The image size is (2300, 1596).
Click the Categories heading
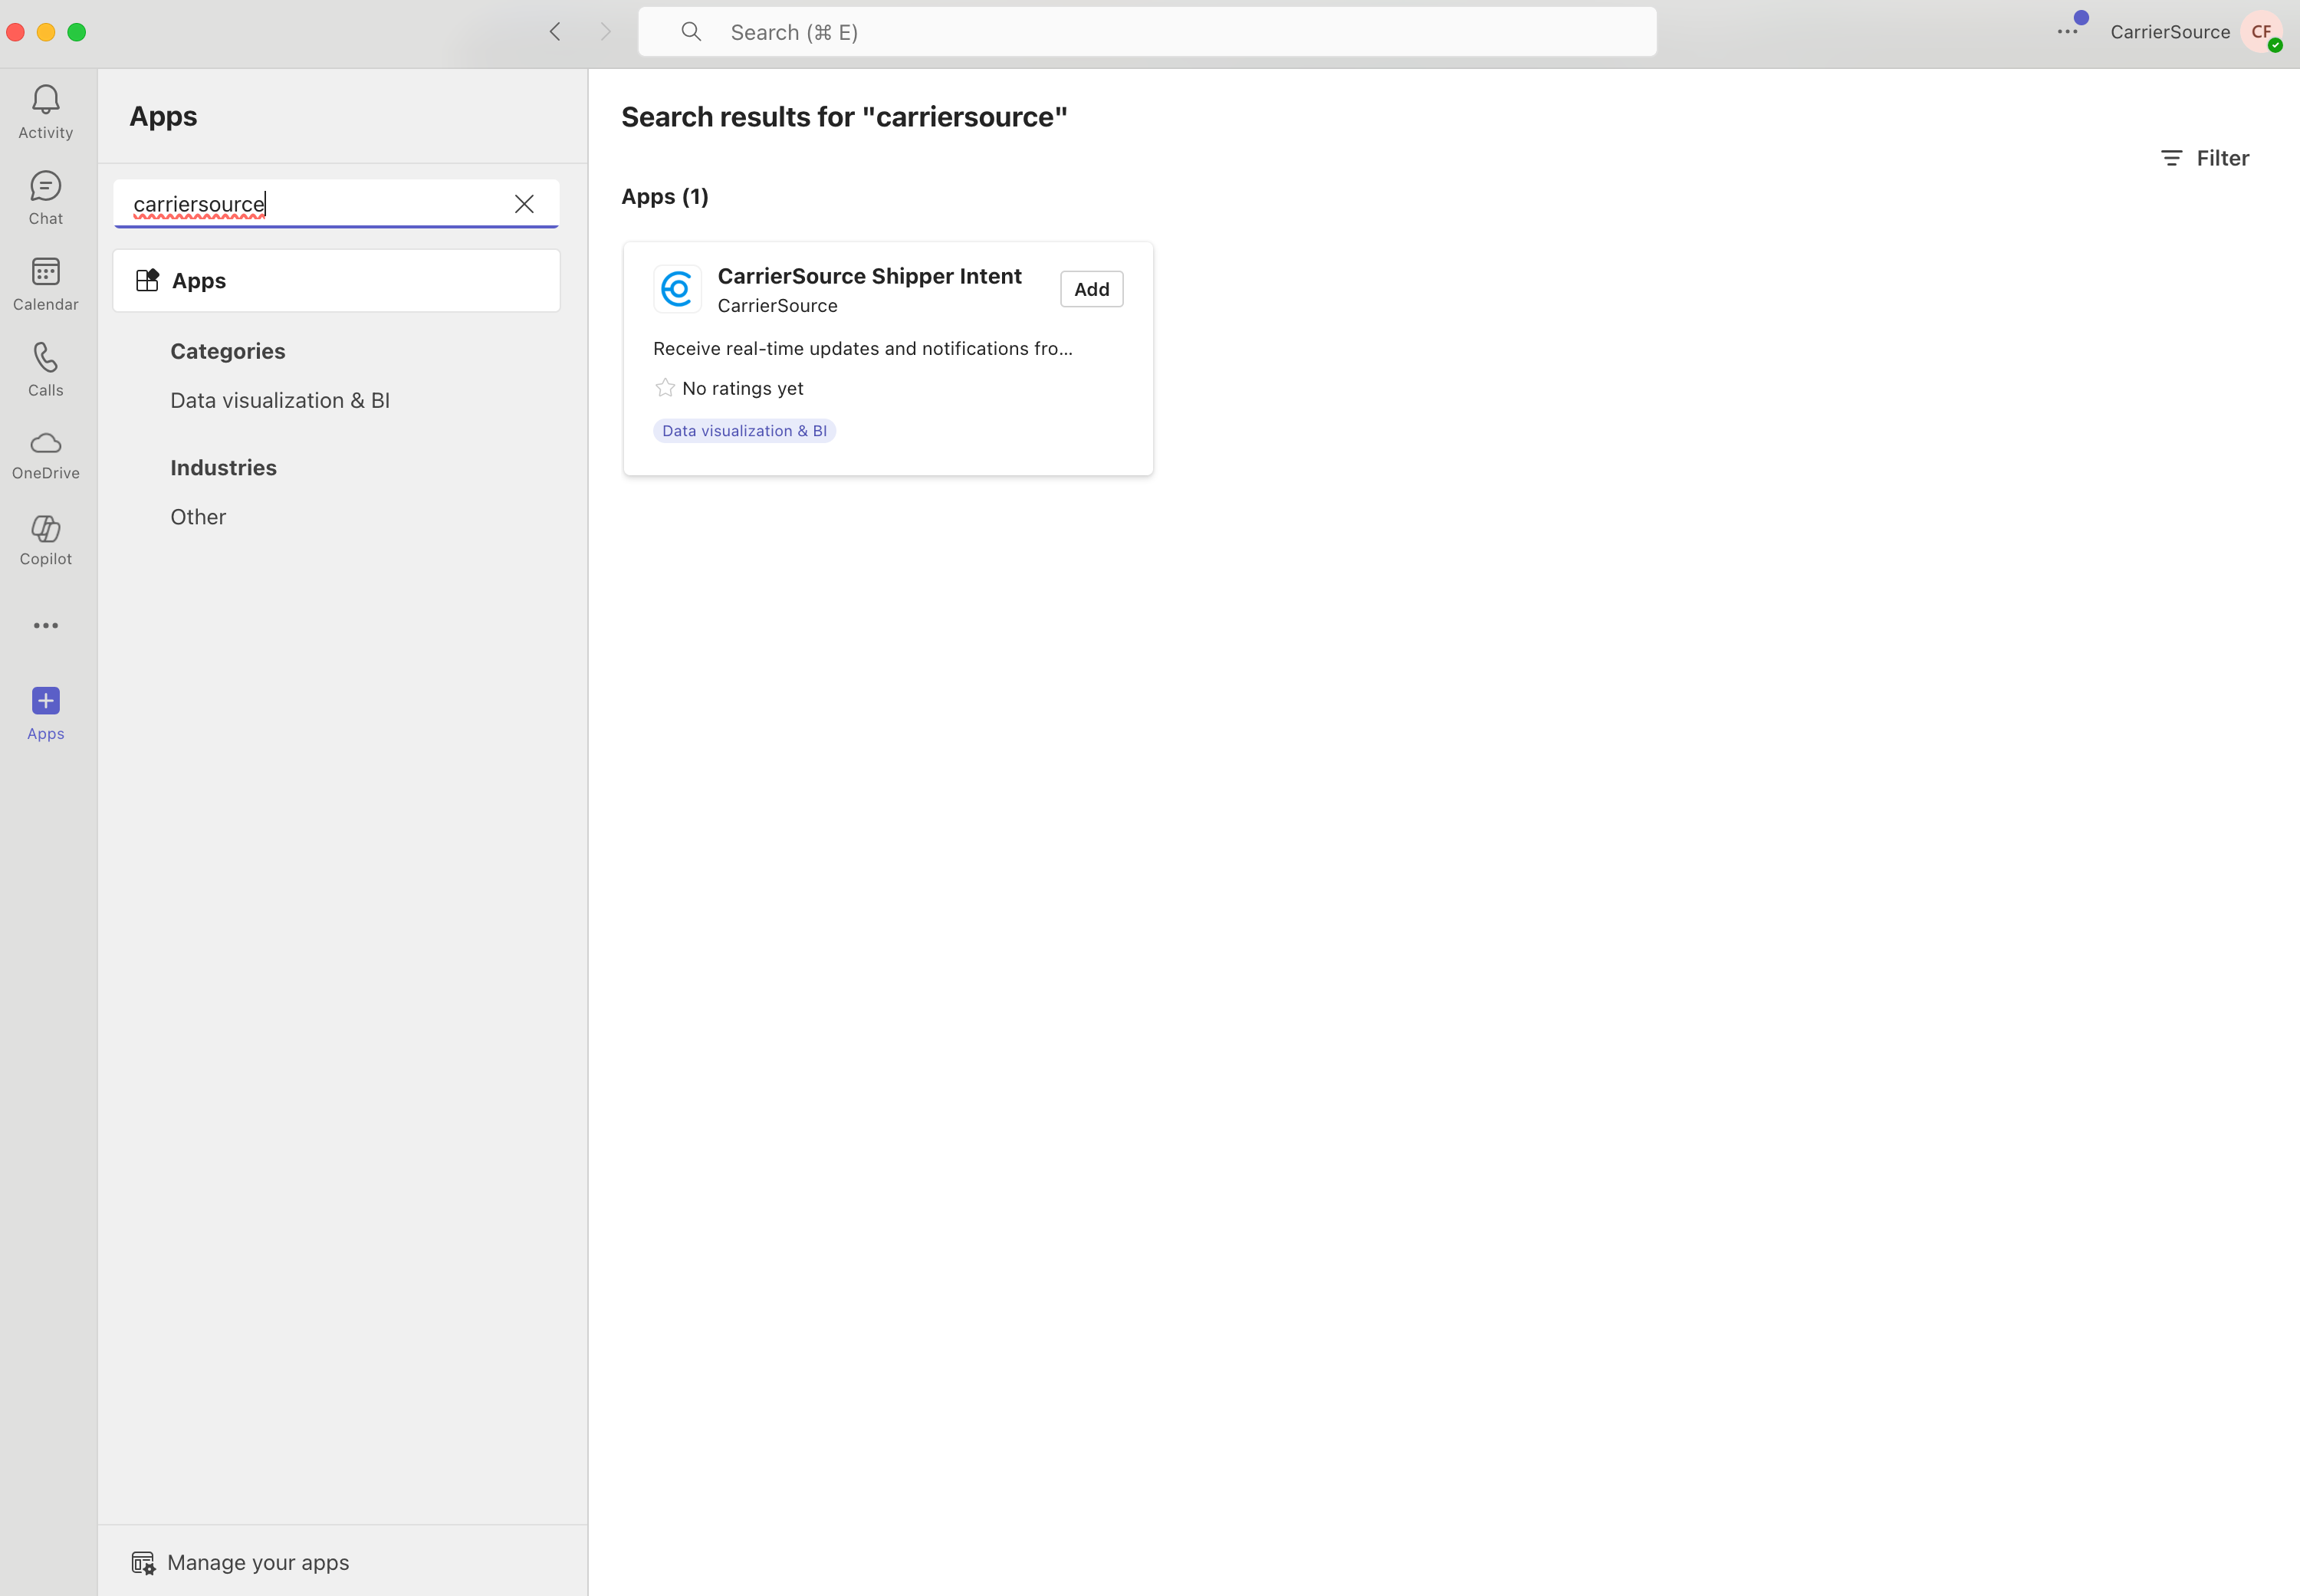coord(228,351)
